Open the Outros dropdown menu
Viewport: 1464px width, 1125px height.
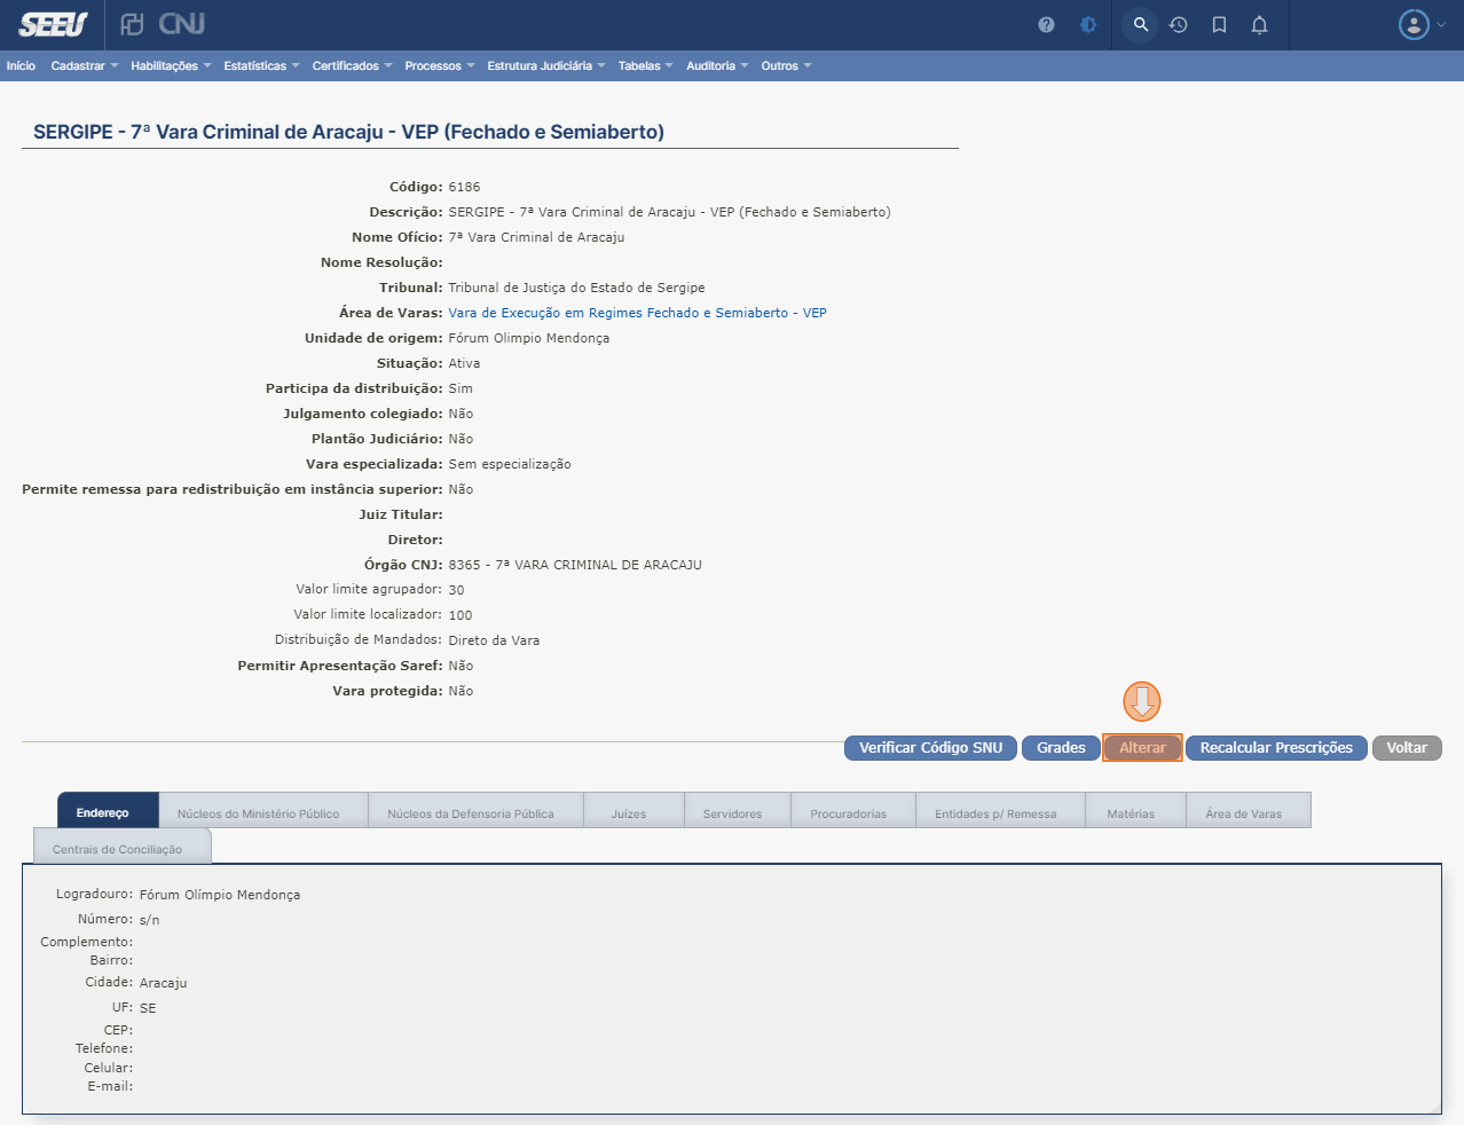[786, 66]
